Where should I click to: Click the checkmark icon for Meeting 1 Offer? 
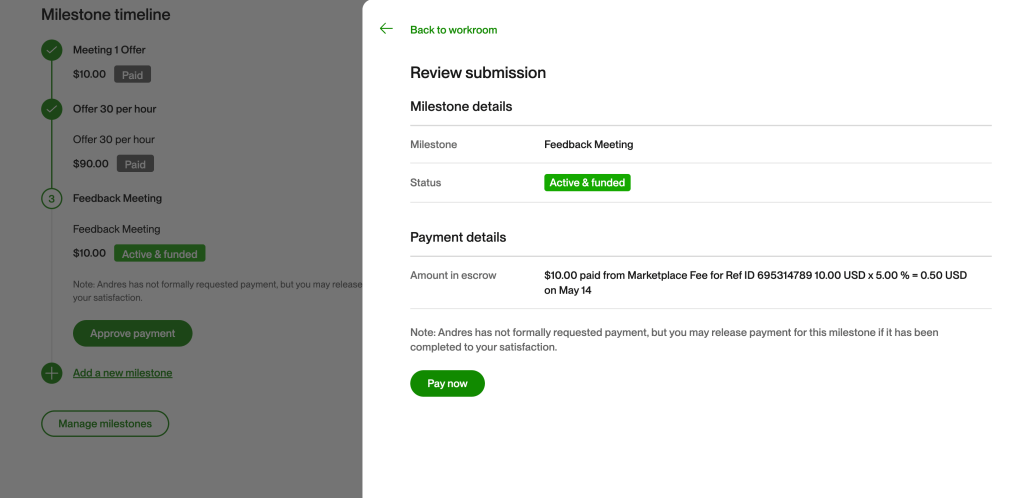click(52, 50)
